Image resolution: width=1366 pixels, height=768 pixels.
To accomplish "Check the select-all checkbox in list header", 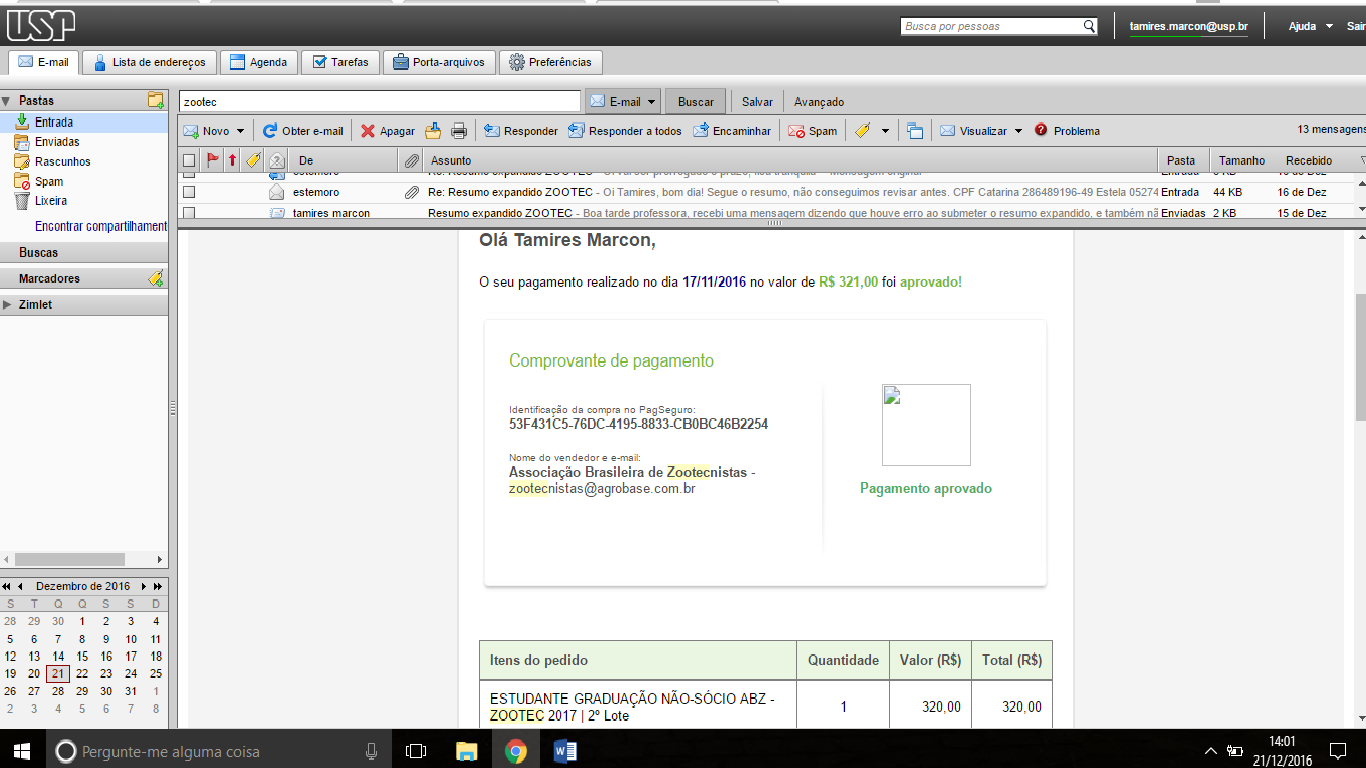I will [189, 160].
